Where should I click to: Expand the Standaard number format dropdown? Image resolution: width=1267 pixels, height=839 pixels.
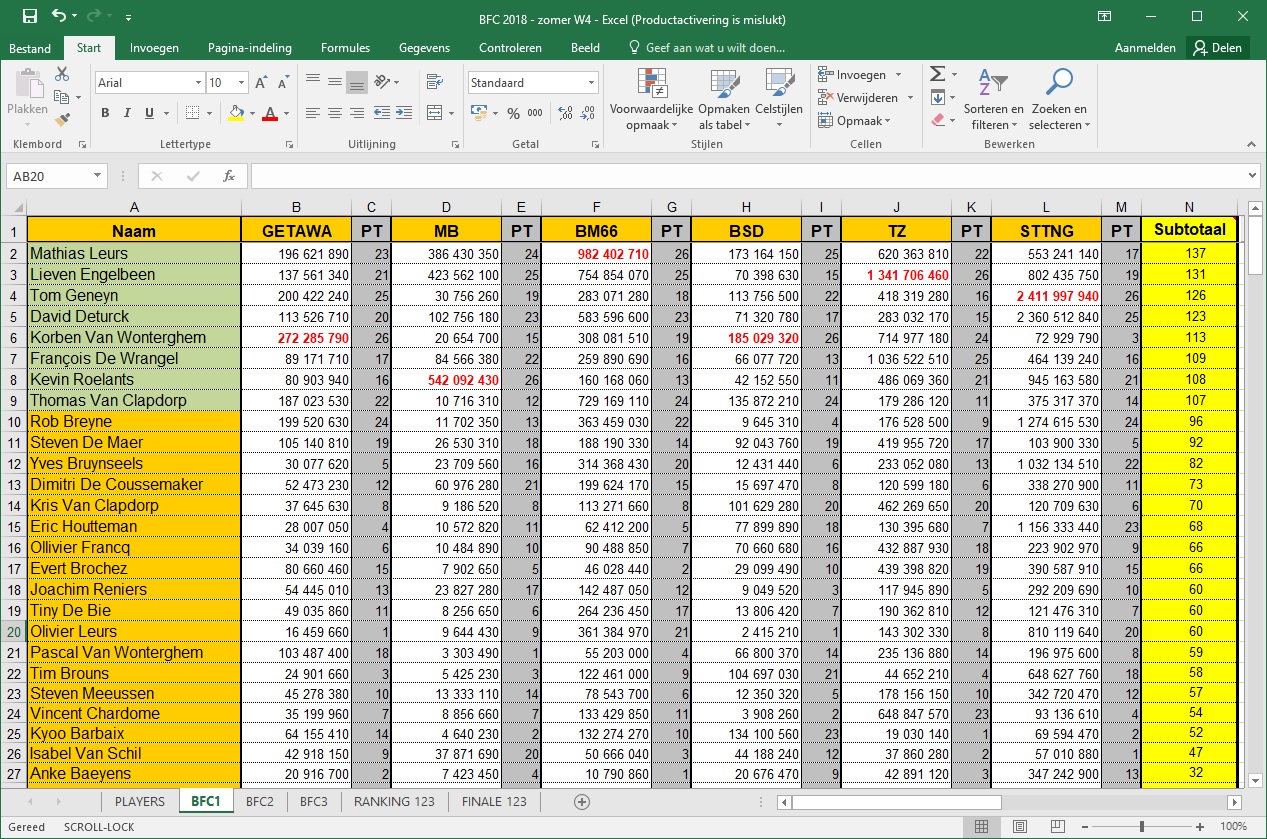pos(592,83)
